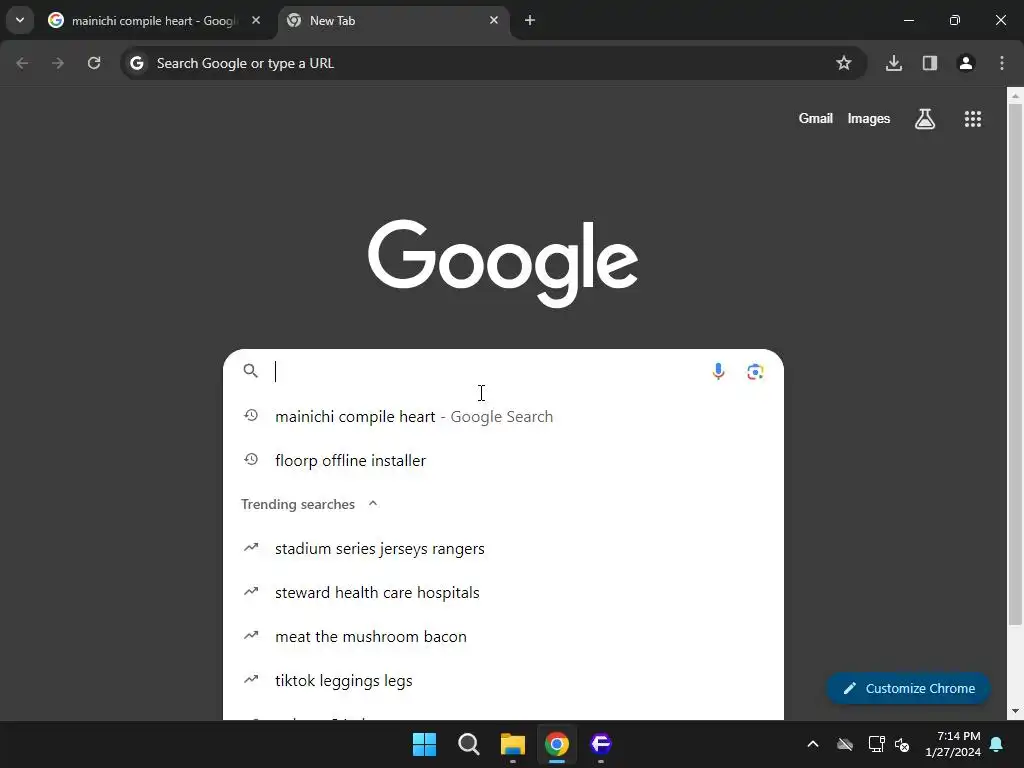
Task: Open the Chrome downloads icon
Action: click(894, 63)
